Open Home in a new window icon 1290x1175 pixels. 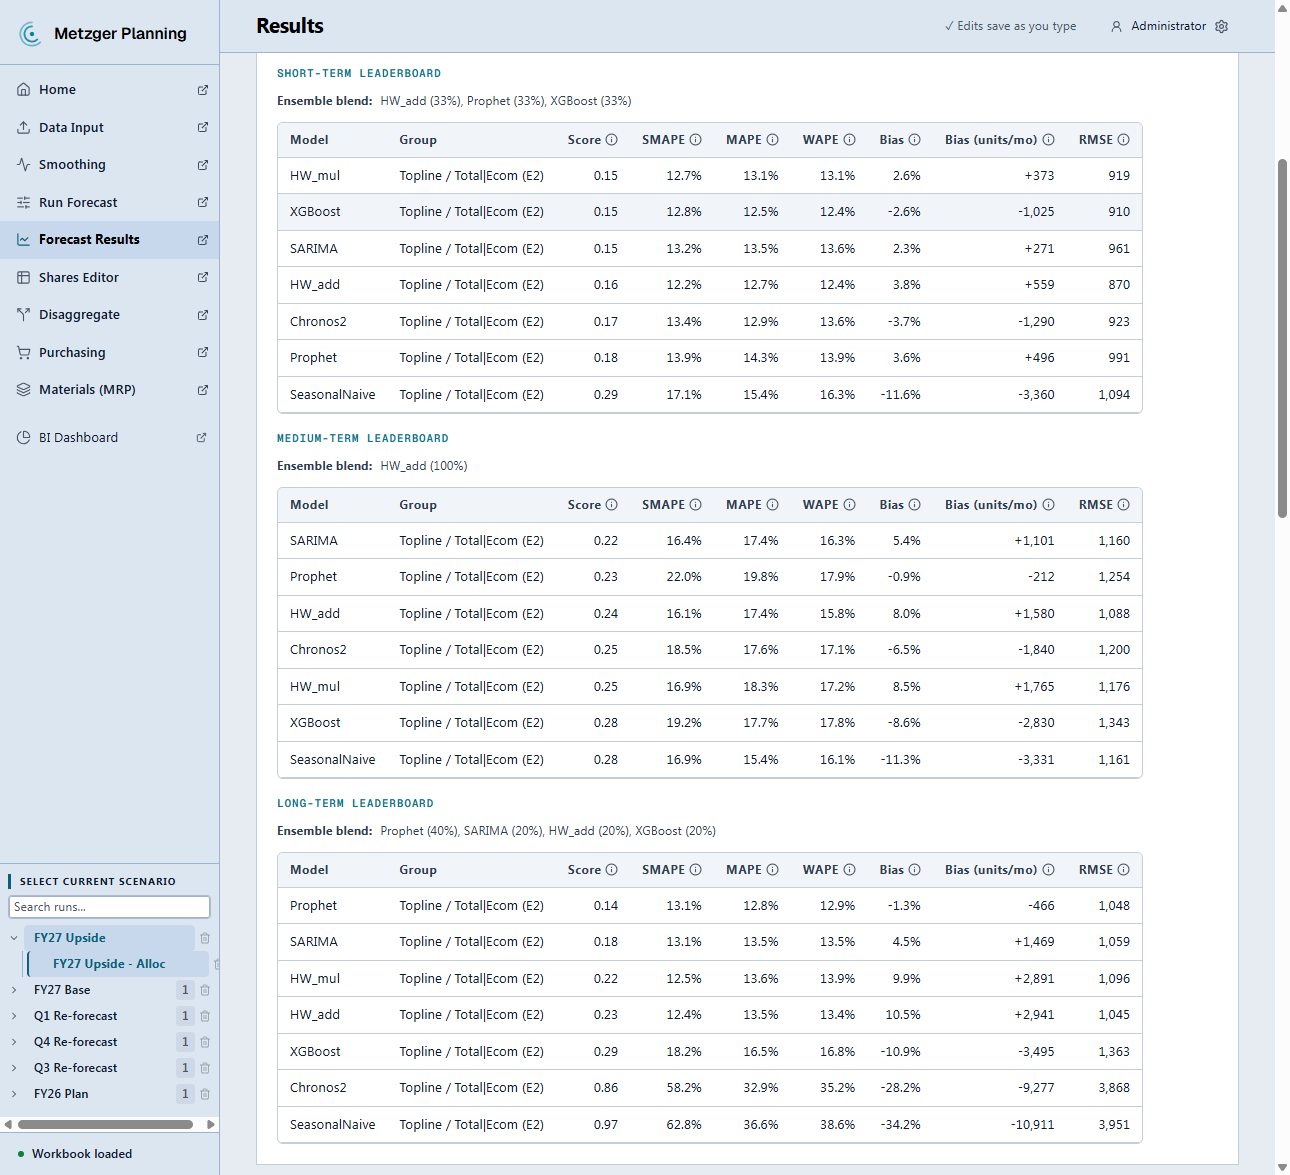coord(203,90)
